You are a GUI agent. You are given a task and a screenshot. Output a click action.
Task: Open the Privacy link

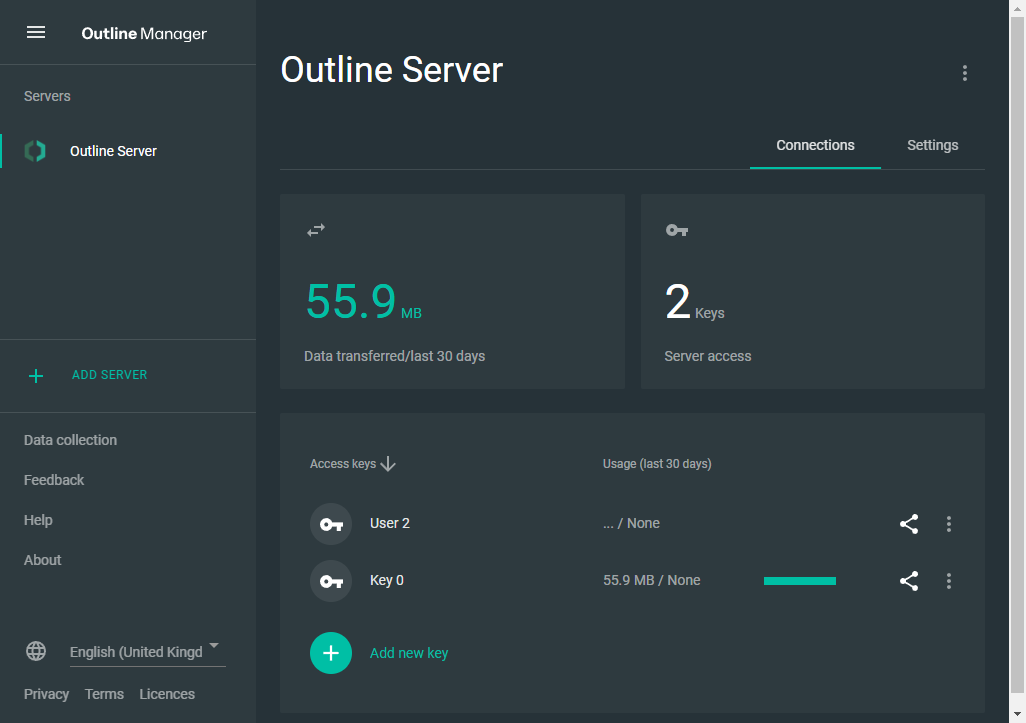click(46, 694)
